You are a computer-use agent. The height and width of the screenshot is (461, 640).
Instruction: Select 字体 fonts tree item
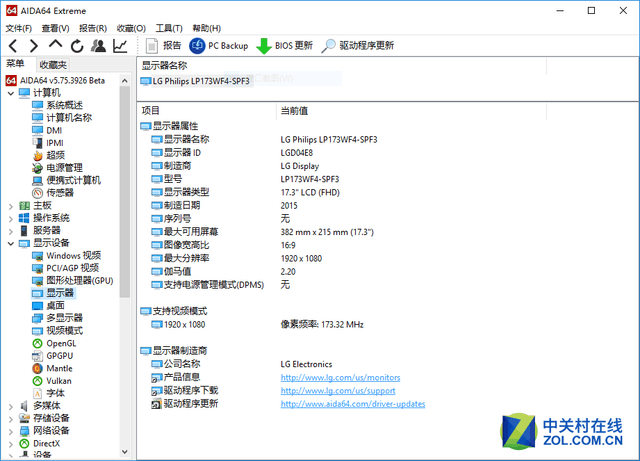pos(48,393)
